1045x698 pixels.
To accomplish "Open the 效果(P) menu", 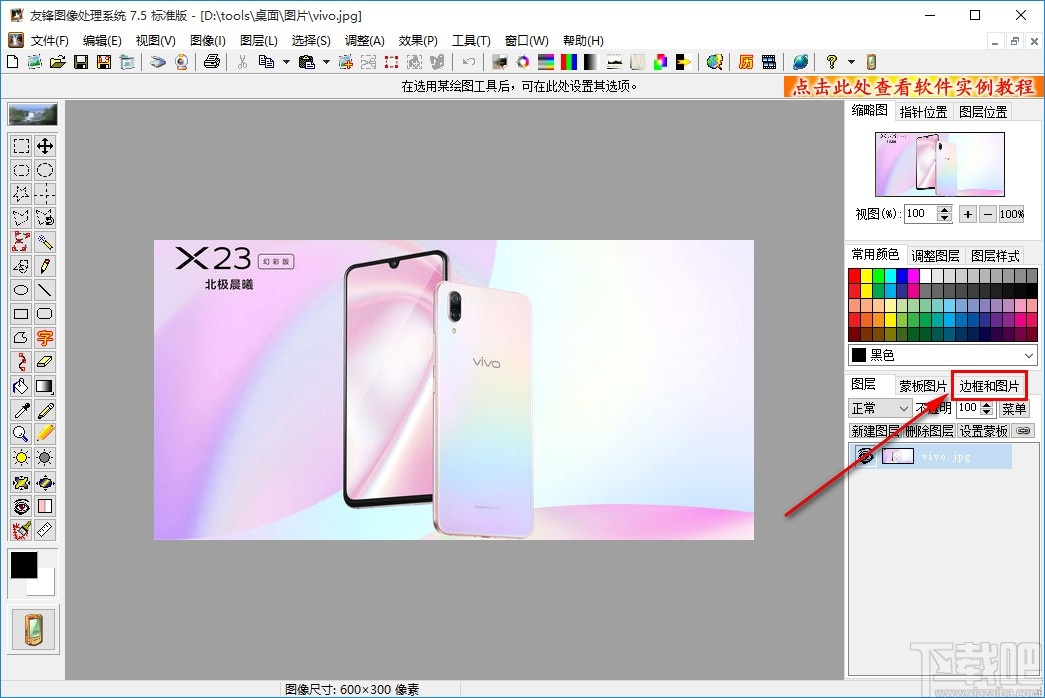I will (418, 41).
